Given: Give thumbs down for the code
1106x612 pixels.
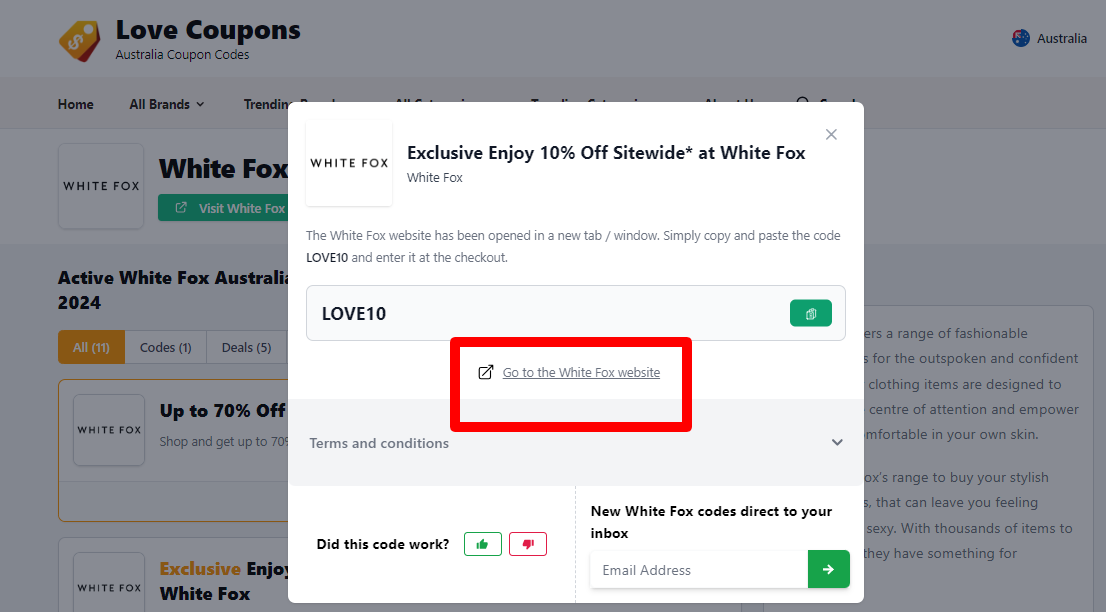Looking at the screenshot, I should pos(528,544).
